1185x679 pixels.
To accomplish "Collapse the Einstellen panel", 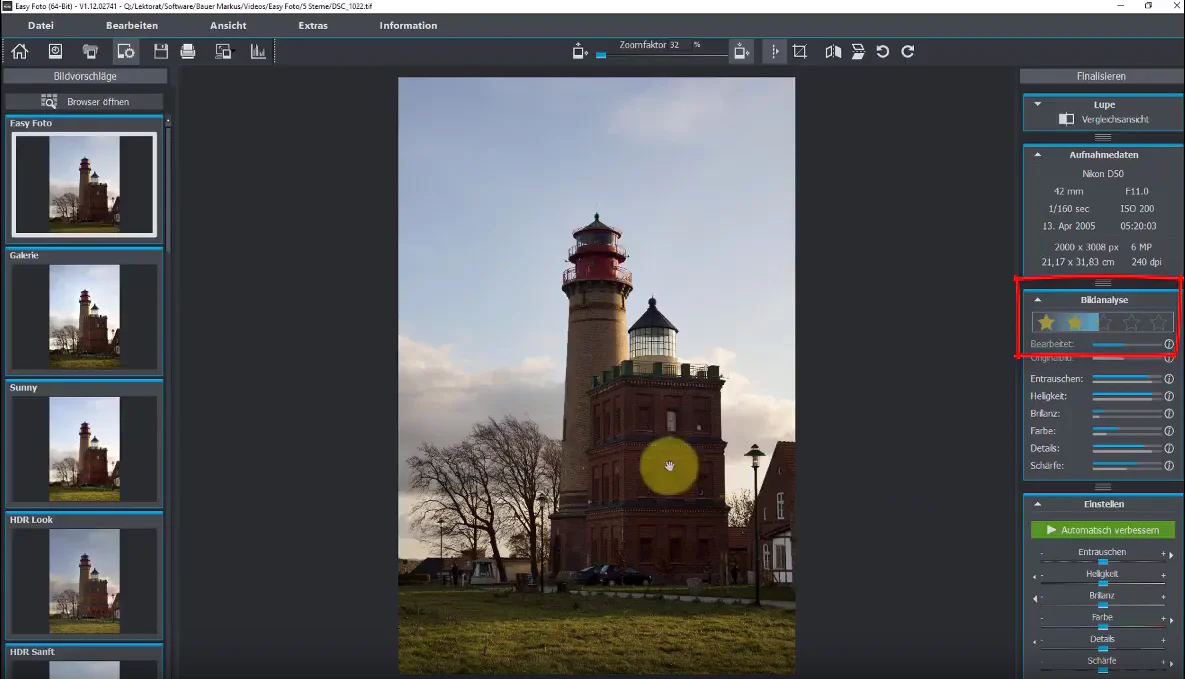I will [x=1038, y=504].
